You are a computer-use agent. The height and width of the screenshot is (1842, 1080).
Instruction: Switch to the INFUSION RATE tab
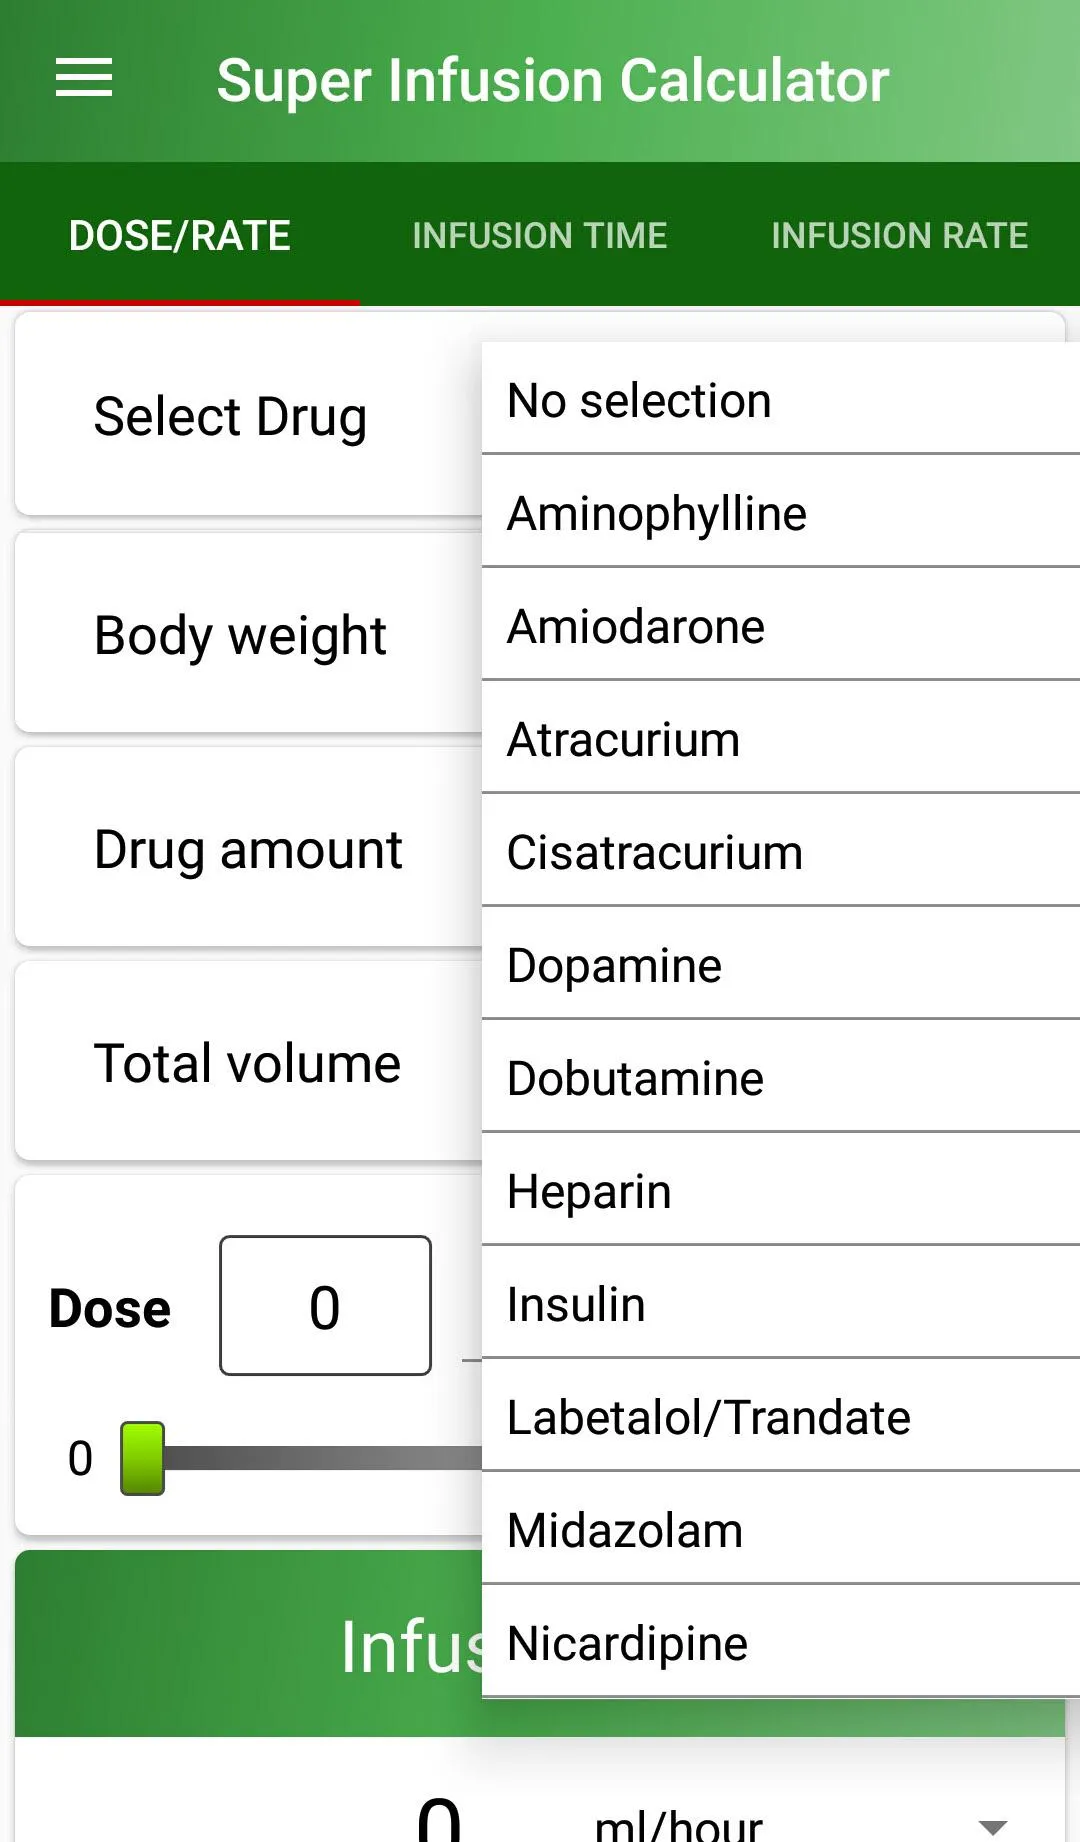point(900,236)
